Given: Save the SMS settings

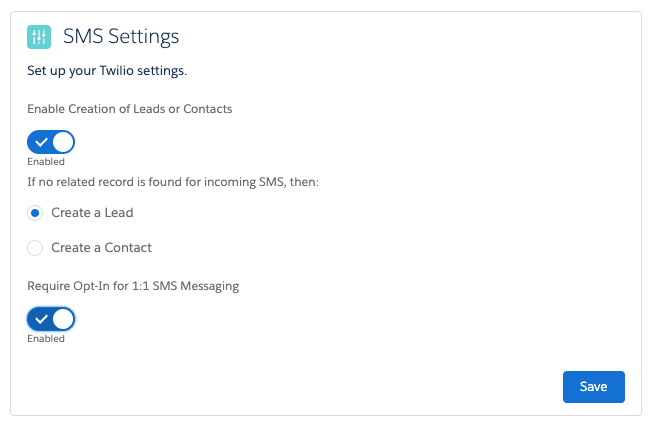Looking at the screenshot, I should (593, 387).
